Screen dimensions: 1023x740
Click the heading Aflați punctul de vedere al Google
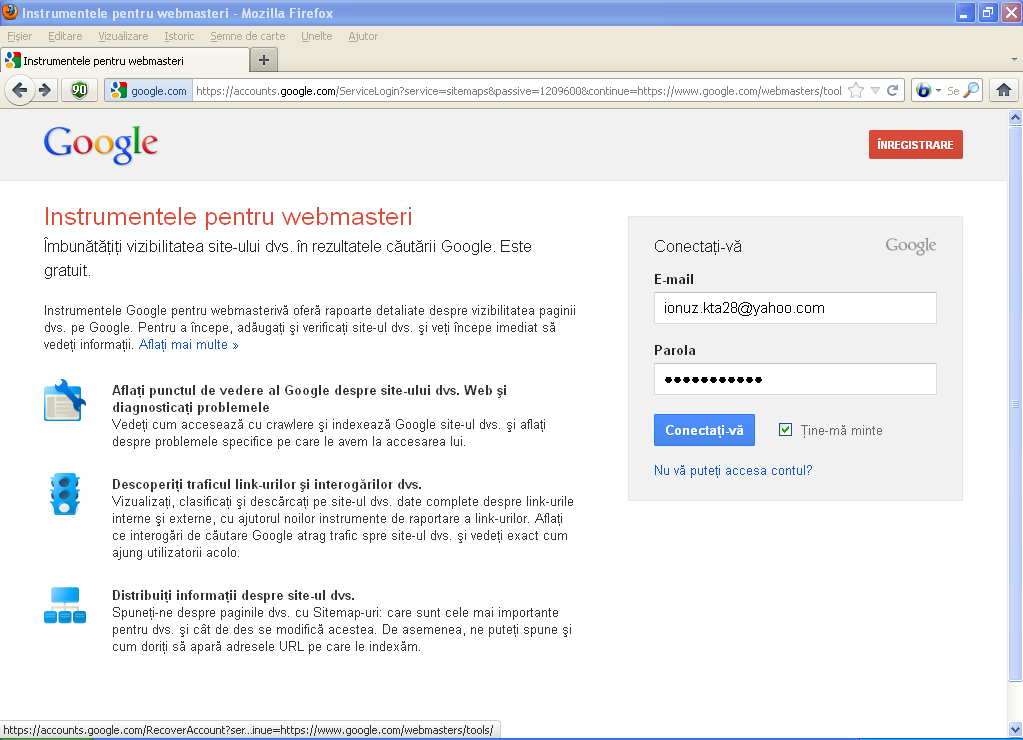point(309,399)
